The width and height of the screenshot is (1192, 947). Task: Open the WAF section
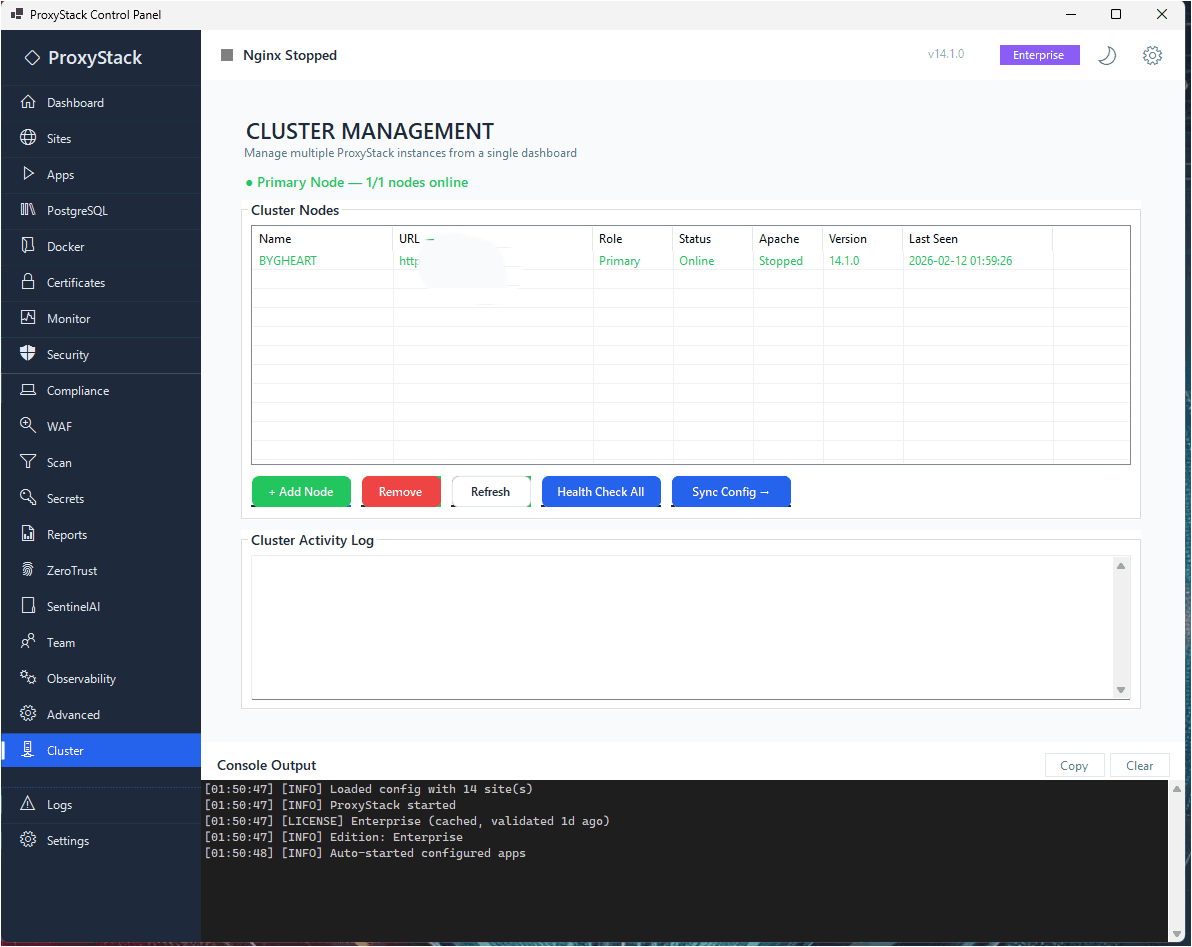[59, 426]
